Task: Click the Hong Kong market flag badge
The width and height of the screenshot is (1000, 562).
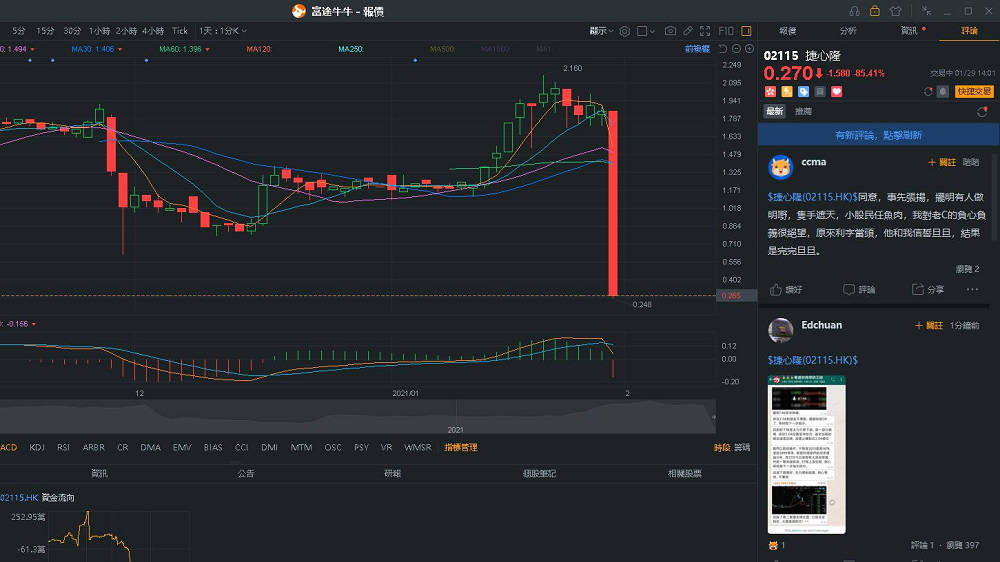Action: tap(770, 92)
